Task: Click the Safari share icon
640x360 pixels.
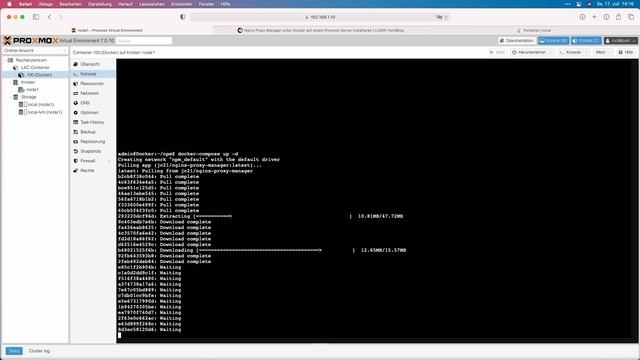Action: click(618, 17)
